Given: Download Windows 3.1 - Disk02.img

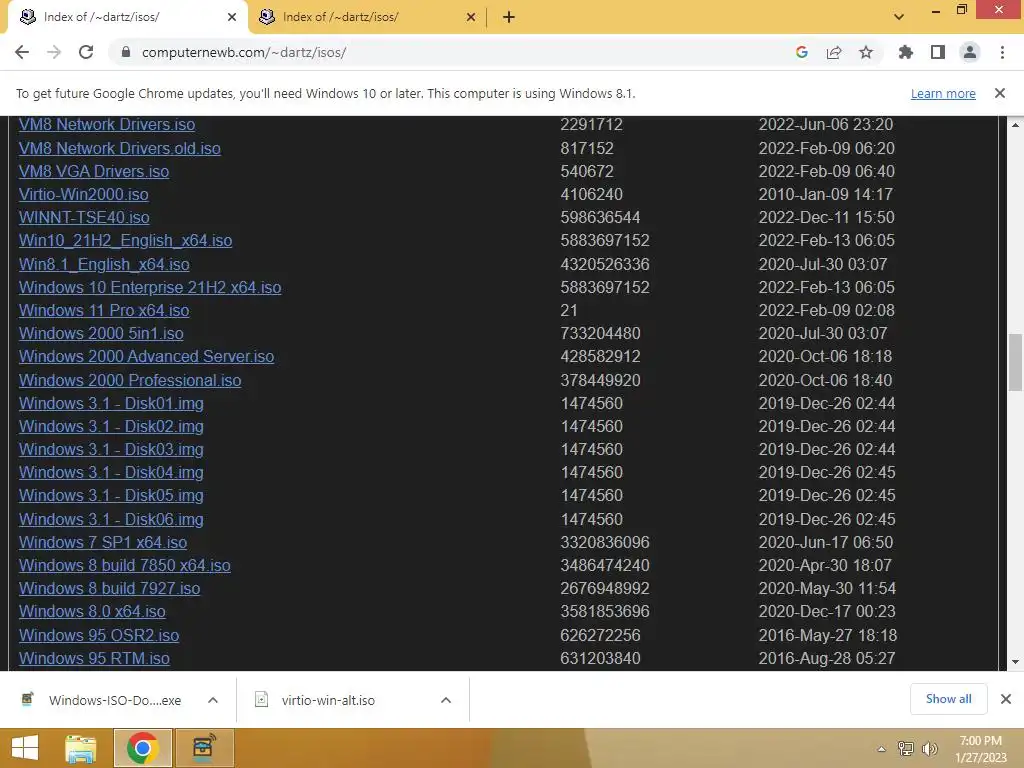Looking at the screenshot, I should (111, 426).
